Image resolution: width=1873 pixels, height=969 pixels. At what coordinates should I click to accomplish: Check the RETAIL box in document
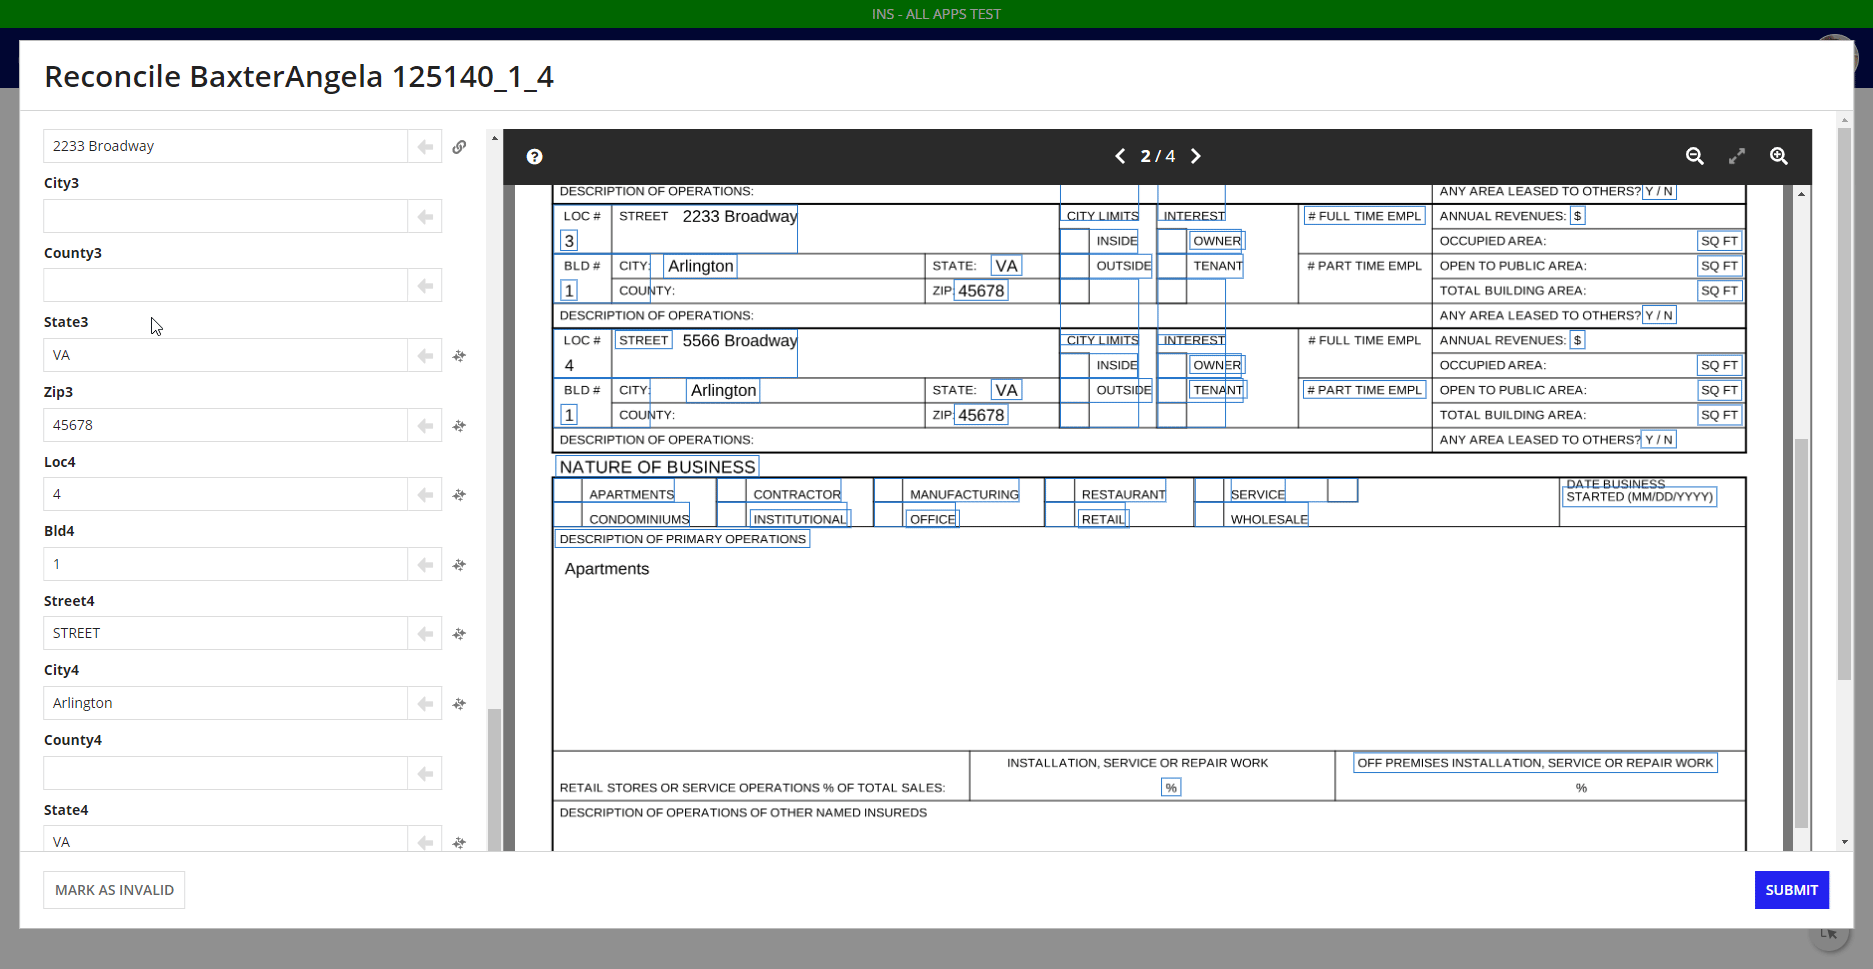[x=1060, y=516]
